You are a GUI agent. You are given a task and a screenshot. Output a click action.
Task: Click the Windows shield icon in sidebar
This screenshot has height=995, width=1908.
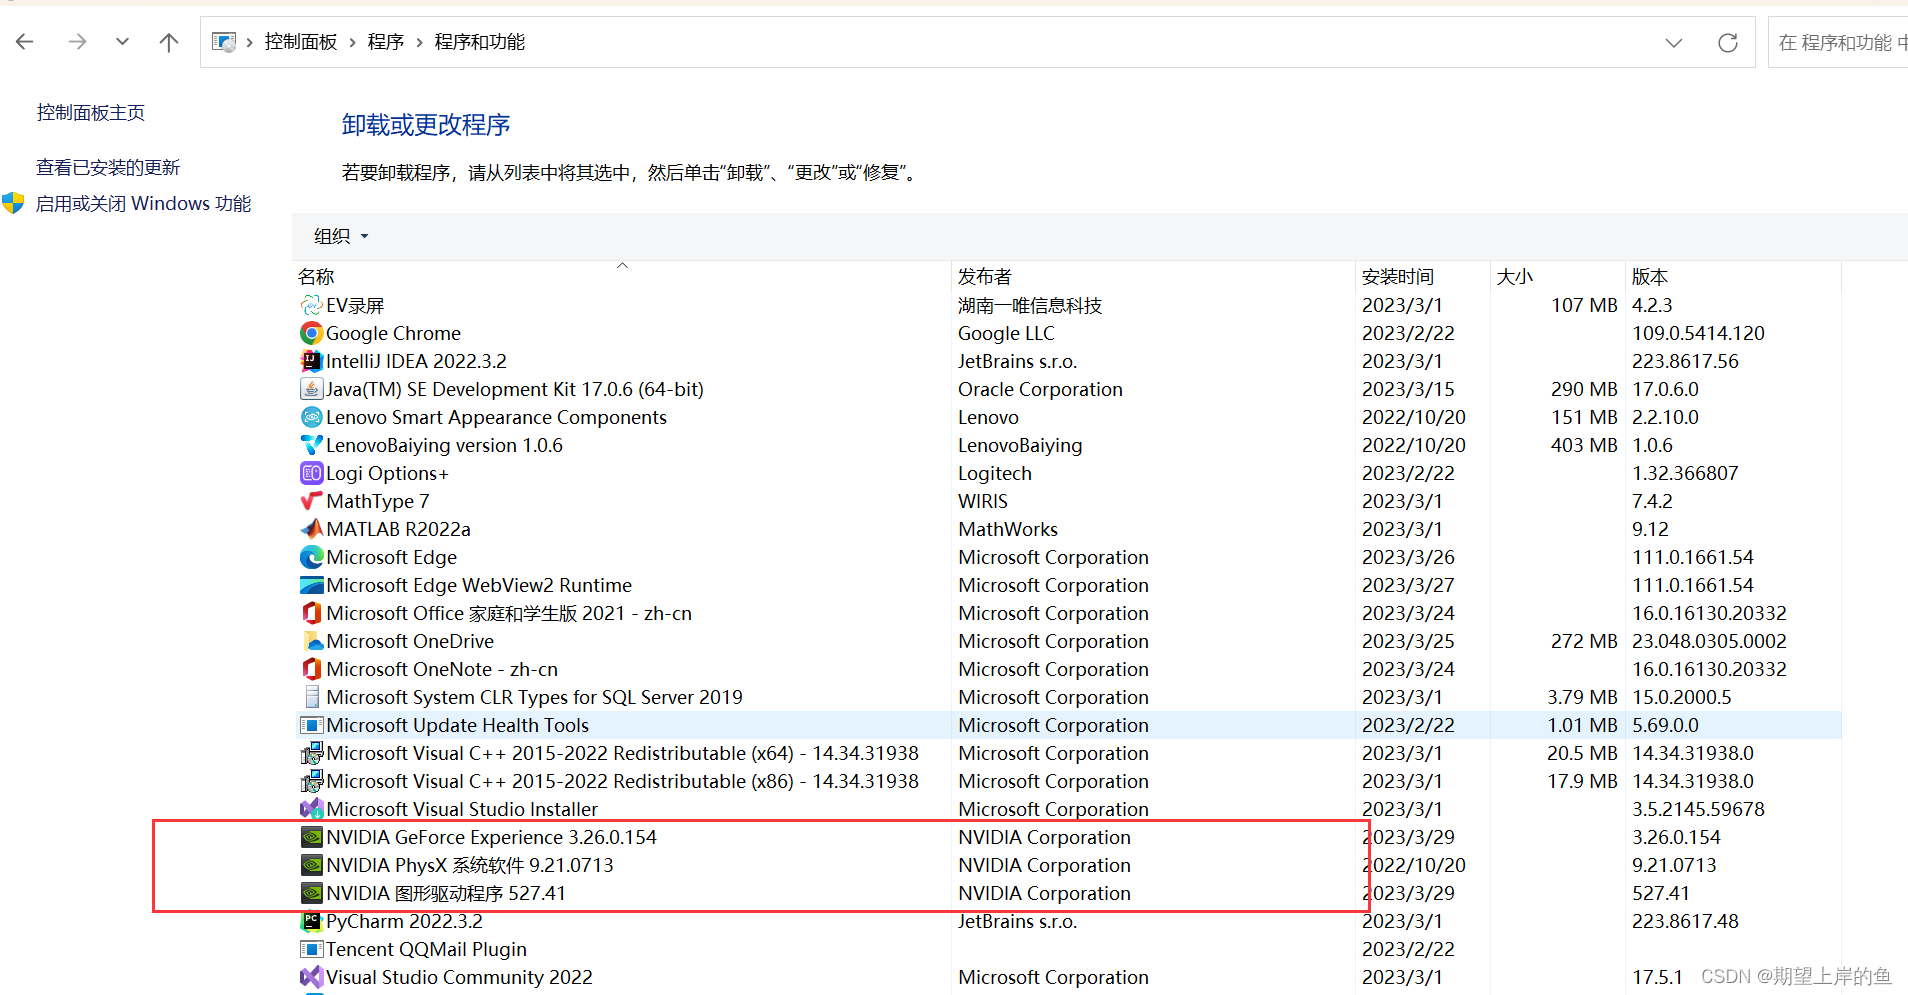[x=13, y=203]
